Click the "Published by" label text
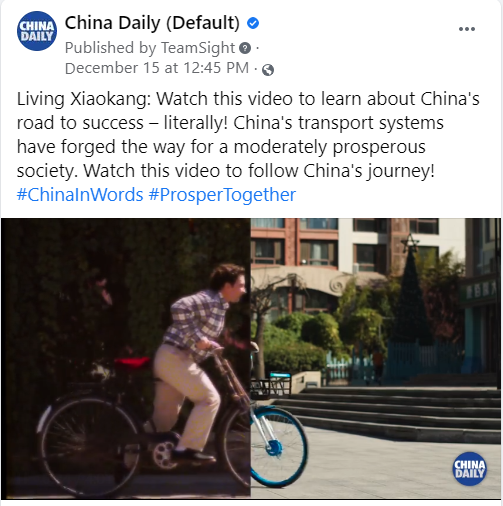 [111, 48]
